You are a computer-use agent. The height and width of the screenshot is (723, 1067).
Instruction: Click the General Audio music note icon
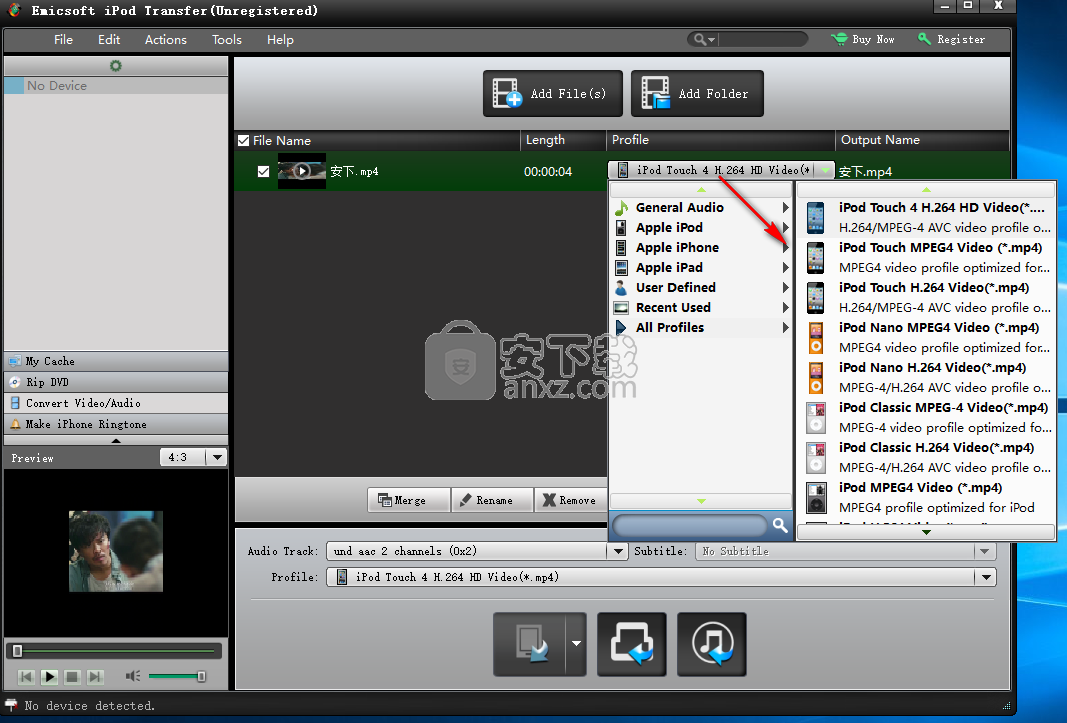(x=621, y=208)
